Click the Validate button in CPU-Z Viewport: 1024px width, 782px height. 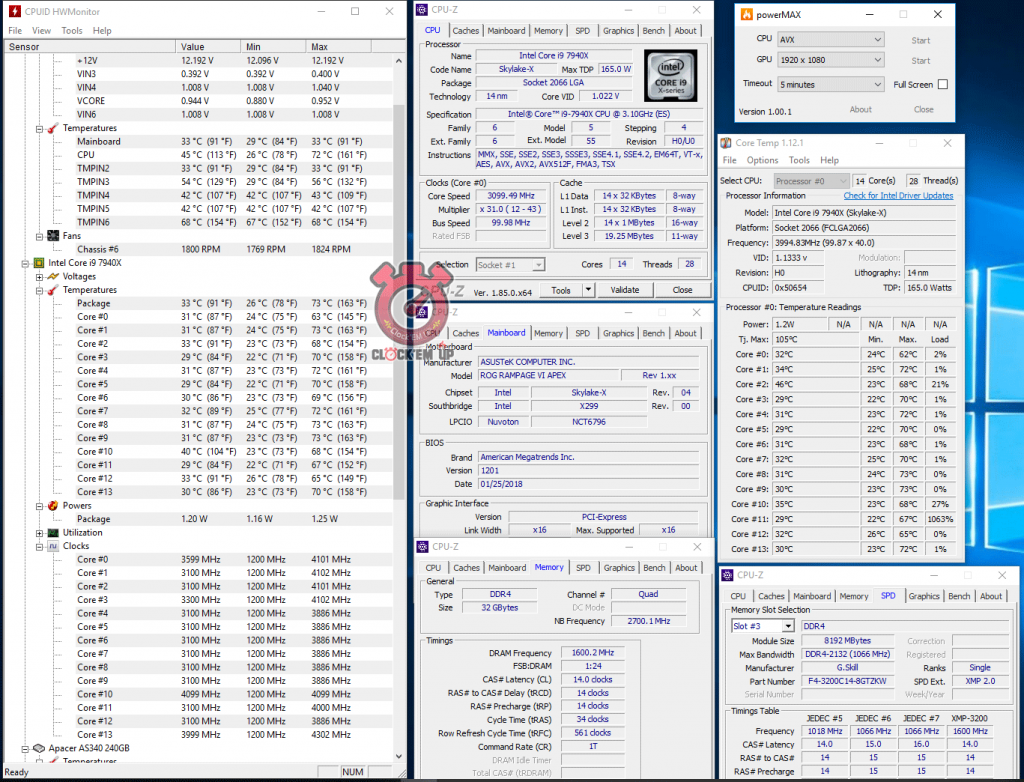click(624, 290)
